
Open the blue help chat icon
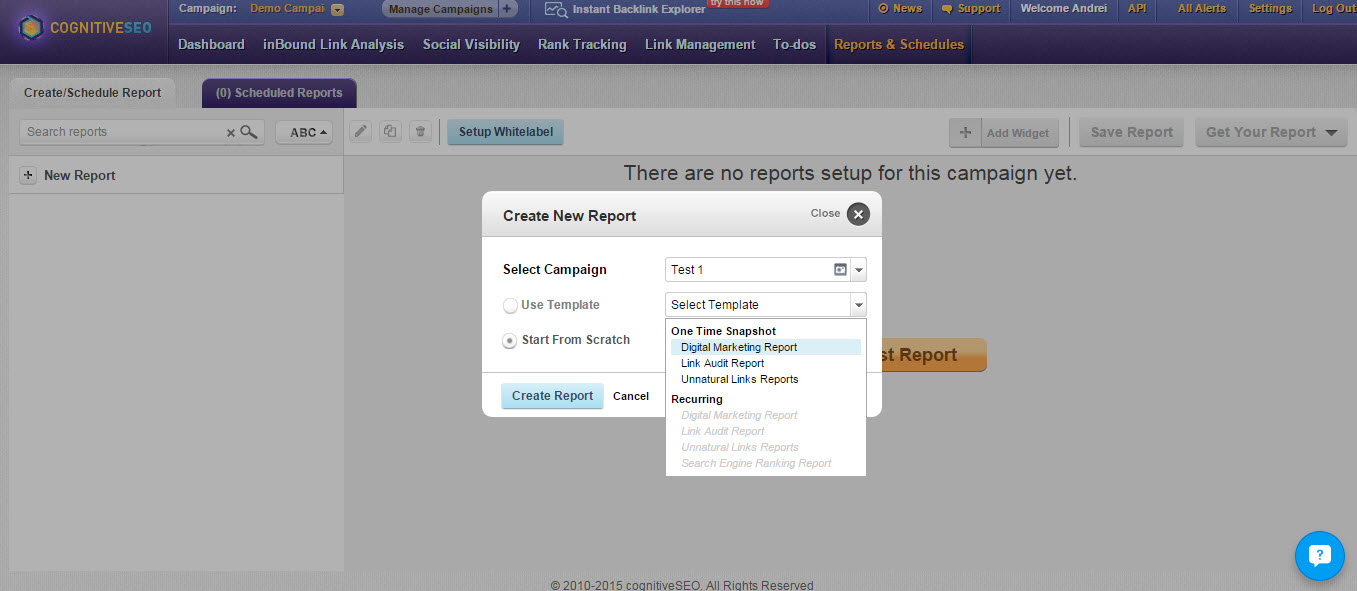1320,556
